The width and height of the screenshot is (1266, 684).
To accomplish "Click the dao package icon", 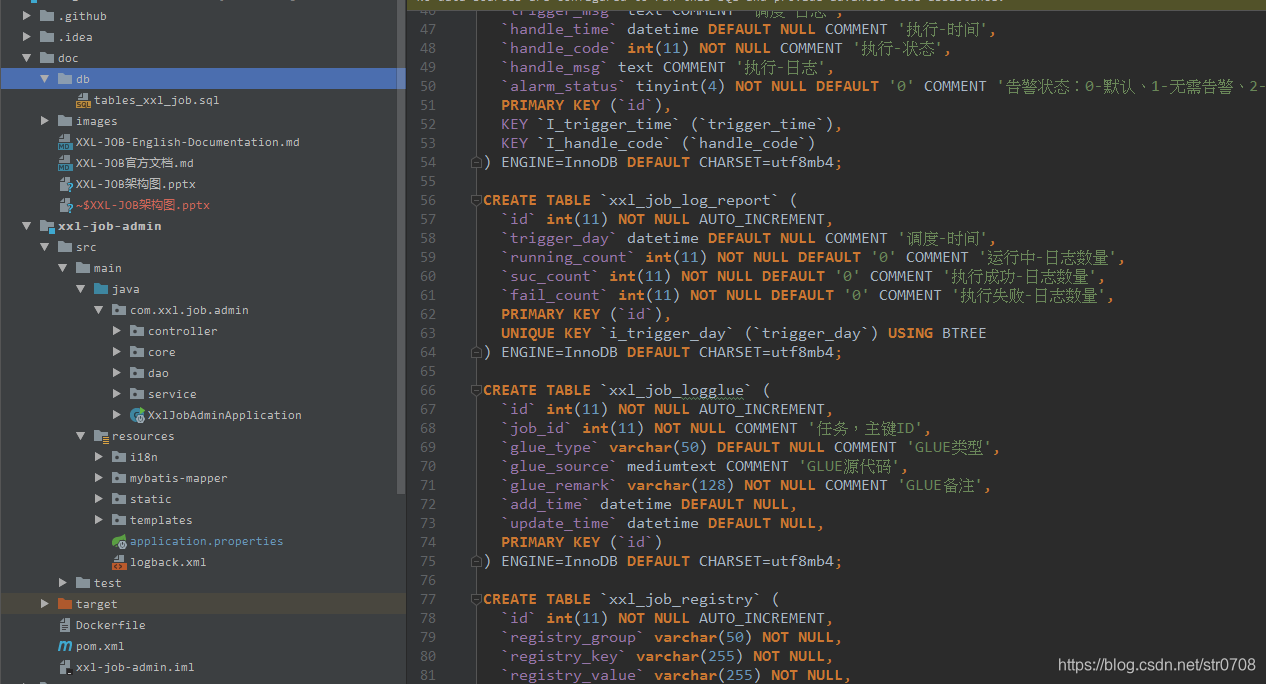I will [x=137, y=373].
